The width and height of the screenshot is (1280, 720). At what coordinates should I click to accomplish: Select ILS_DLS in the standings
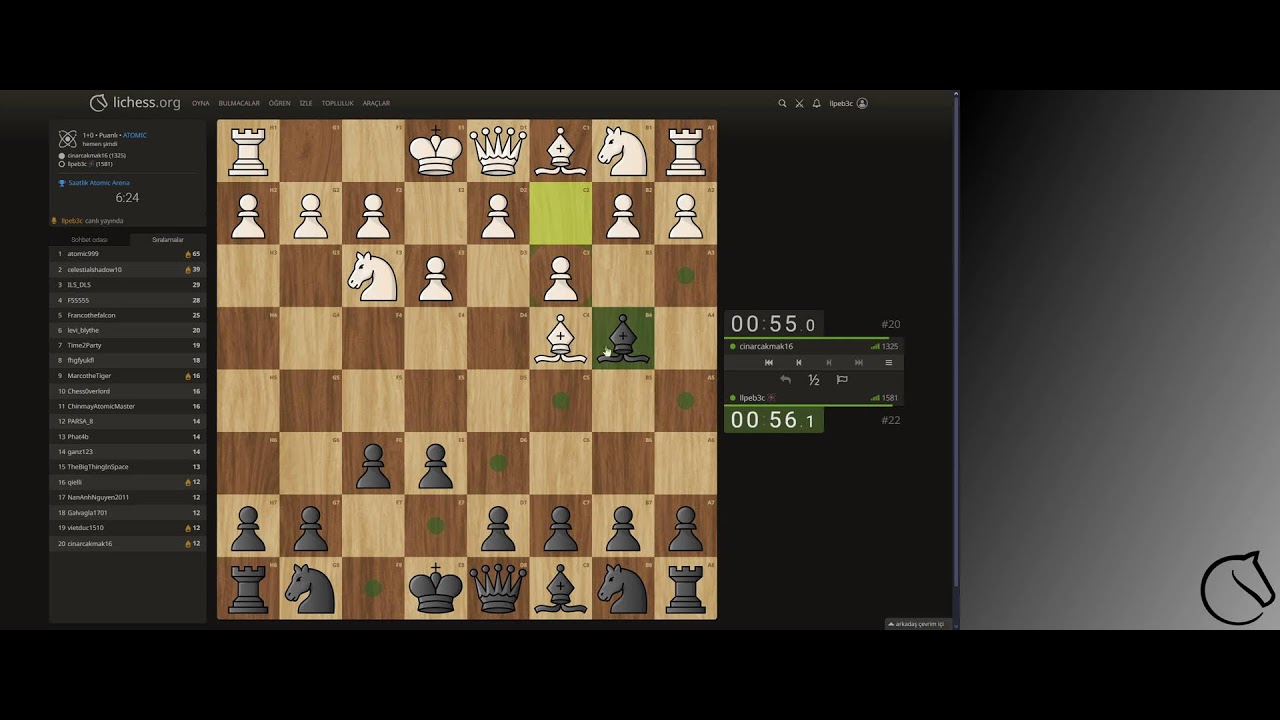click(127, 285)
